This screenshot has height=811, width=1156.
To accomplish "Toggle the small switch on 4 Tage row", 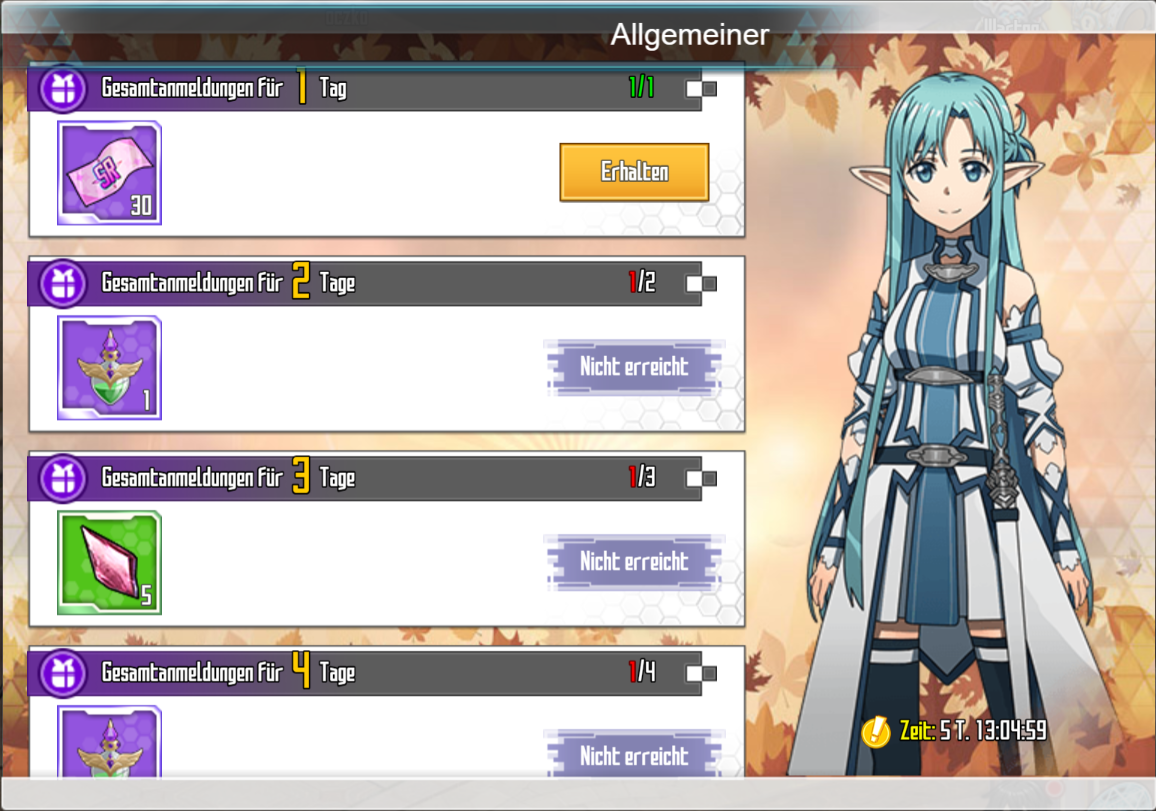I will pos(701,673).
